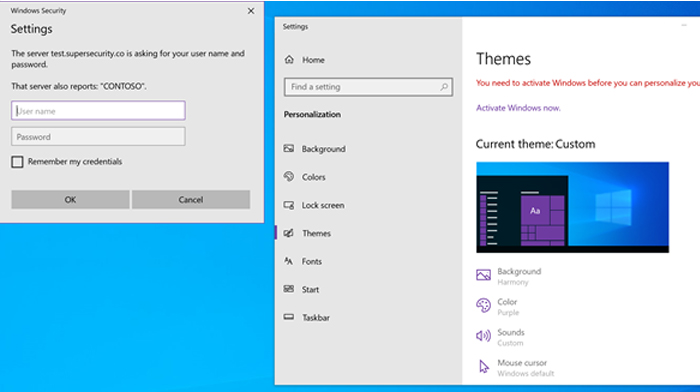Follow the Activate Windows now link

[x=518, y=108]
